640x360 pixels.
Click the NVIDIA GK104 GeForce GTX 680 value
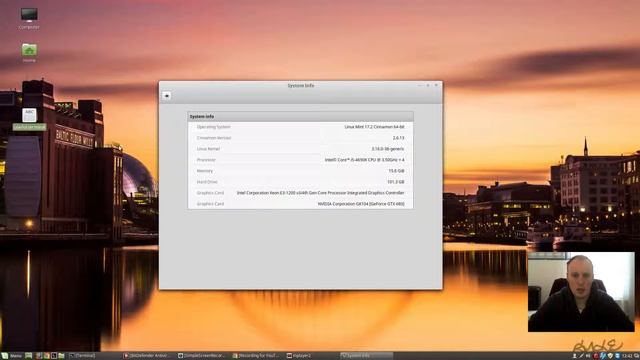click(361, 204)
